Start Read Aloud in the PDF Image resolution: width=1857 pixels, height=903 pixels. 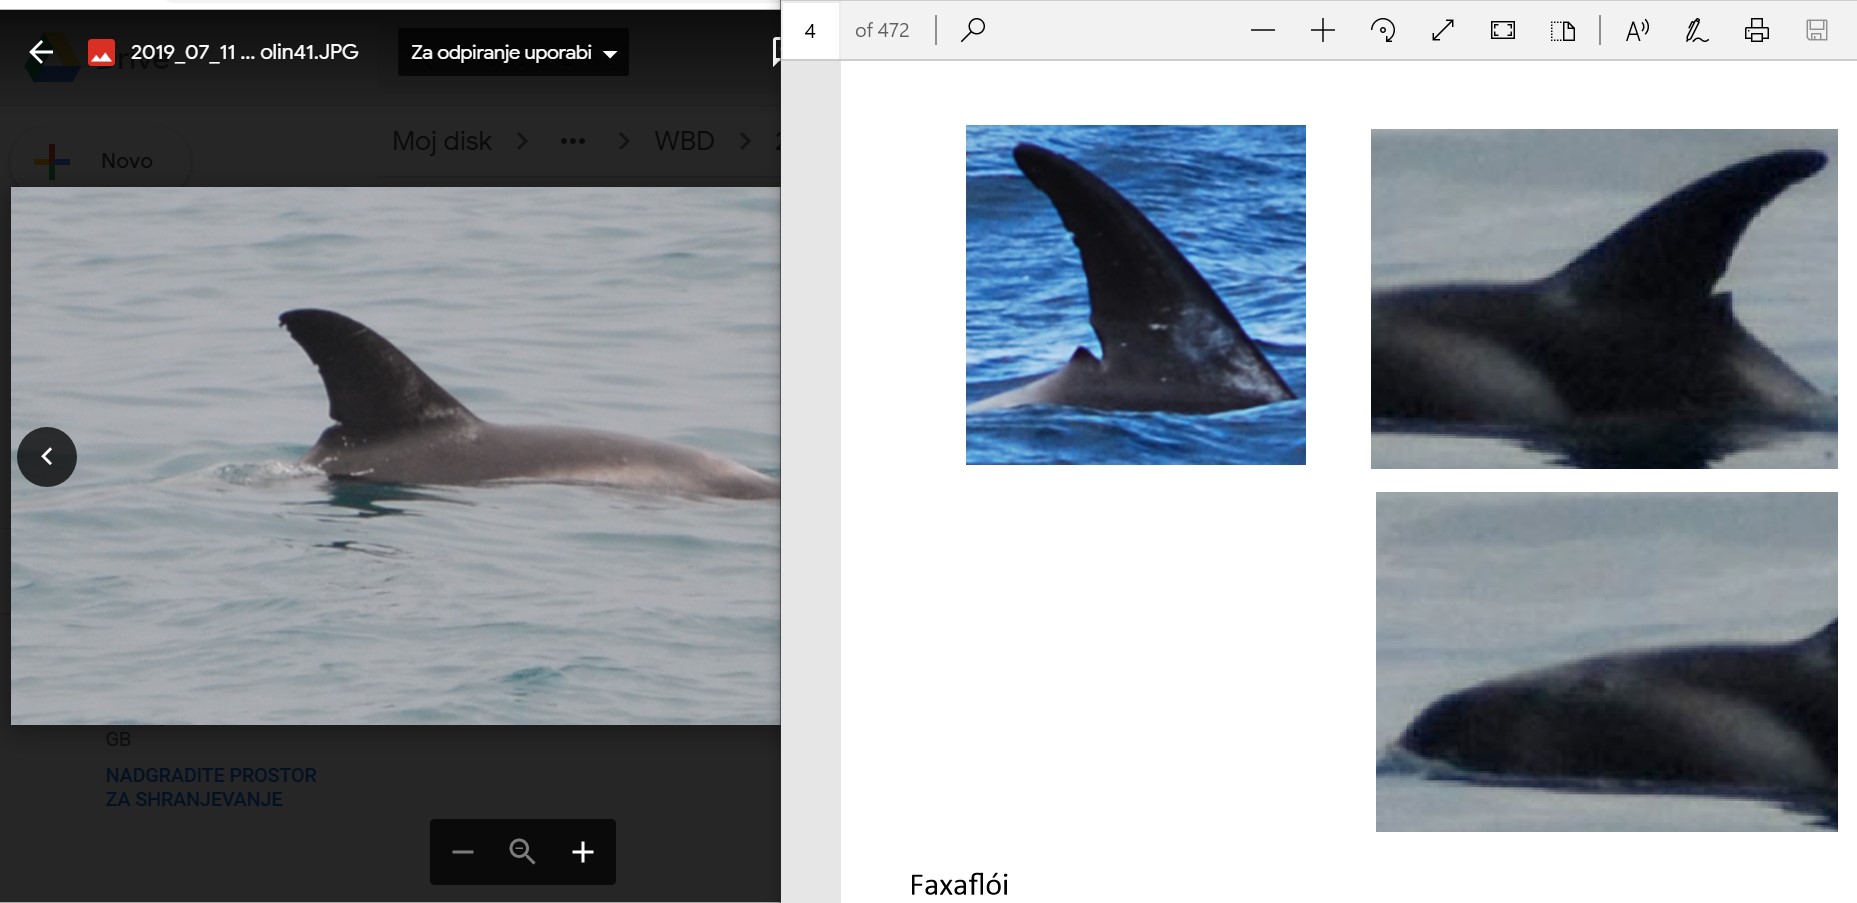click(1637, 31)
